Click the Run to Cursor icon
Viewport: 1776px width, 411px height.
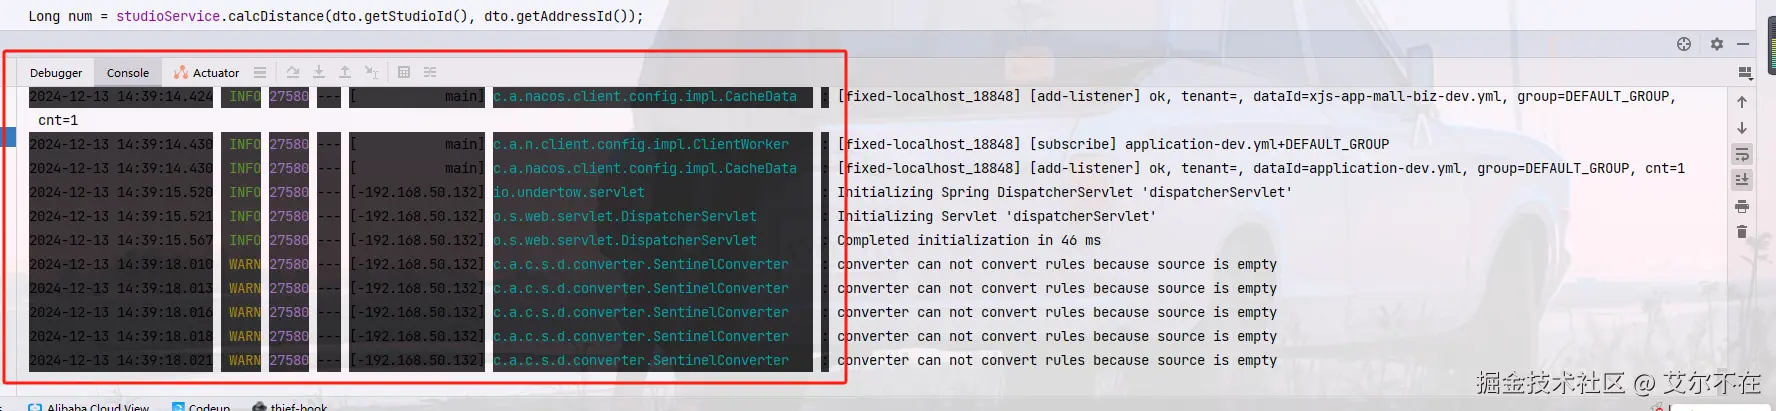371,72
